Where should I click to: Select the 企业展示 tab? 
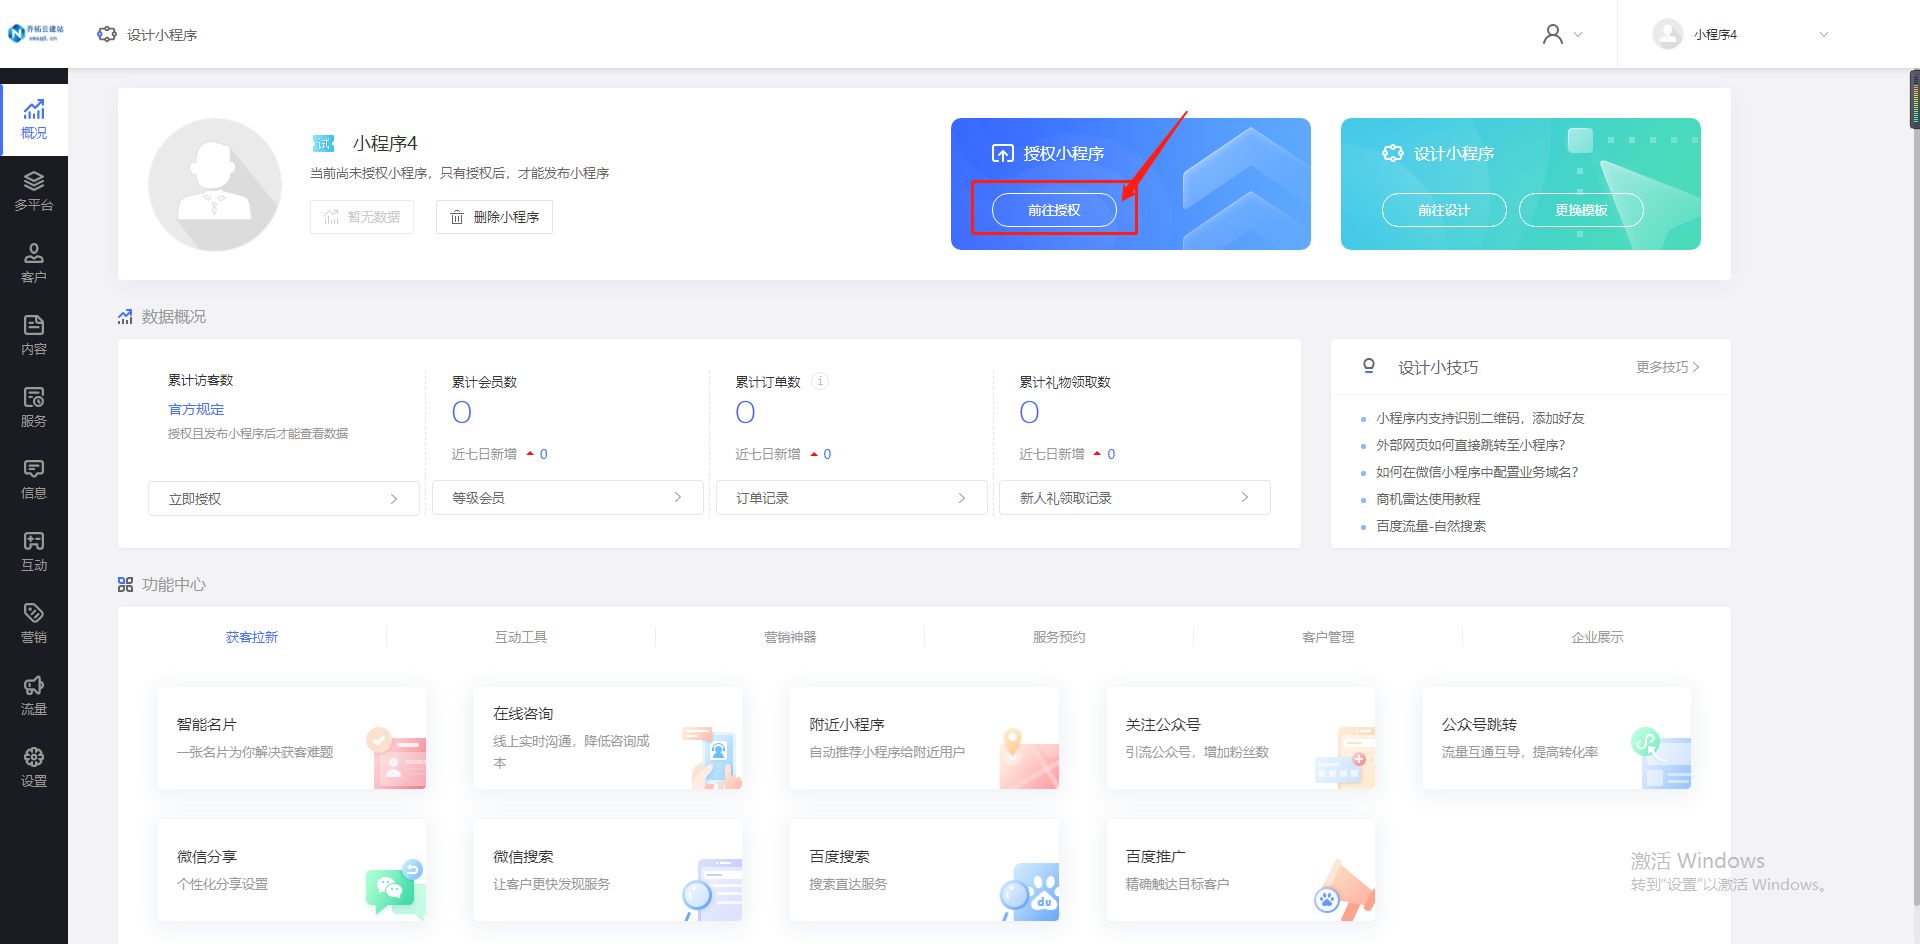pyautogui.click(x=1597, y=636)
